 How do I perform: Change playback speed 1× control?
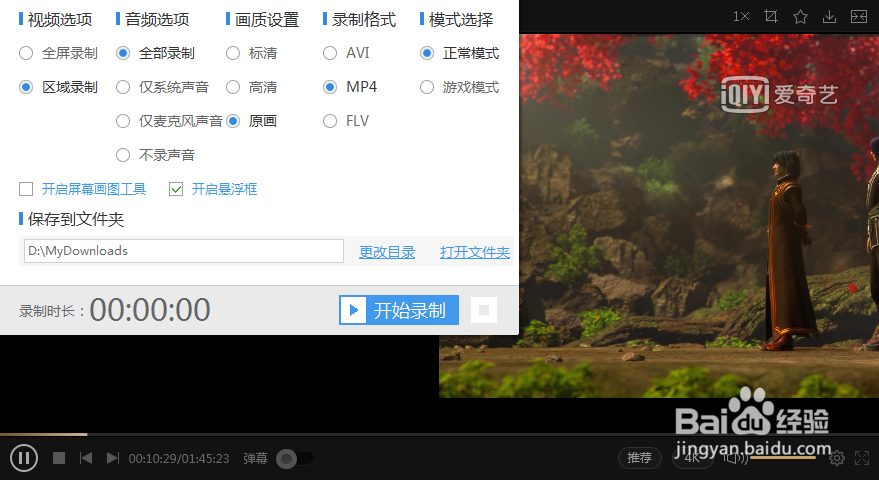click(x=741, y=17)
